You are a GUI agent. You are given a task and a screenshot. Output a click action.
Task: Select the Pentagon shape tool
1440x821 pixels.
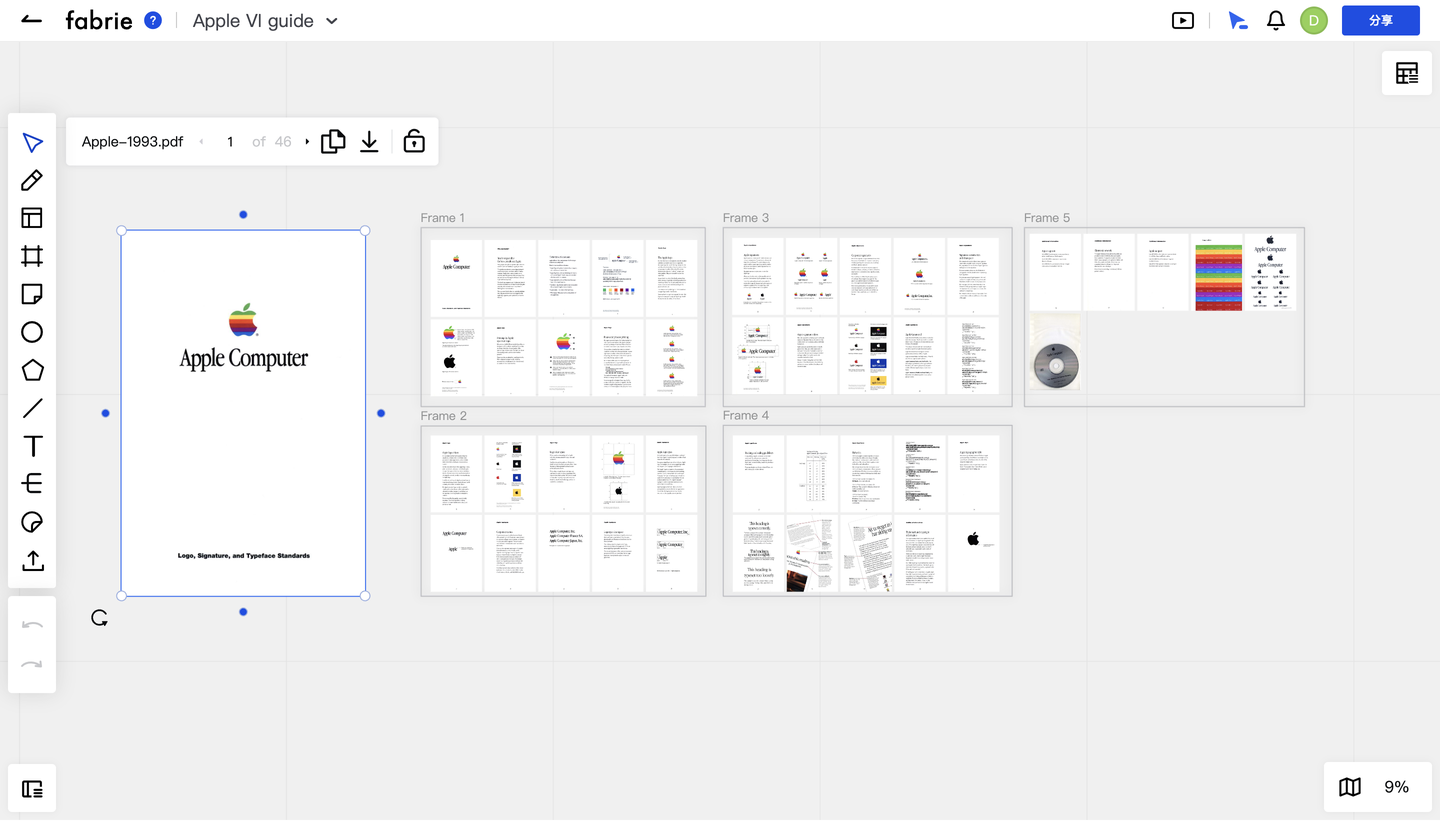click(32, 370)
